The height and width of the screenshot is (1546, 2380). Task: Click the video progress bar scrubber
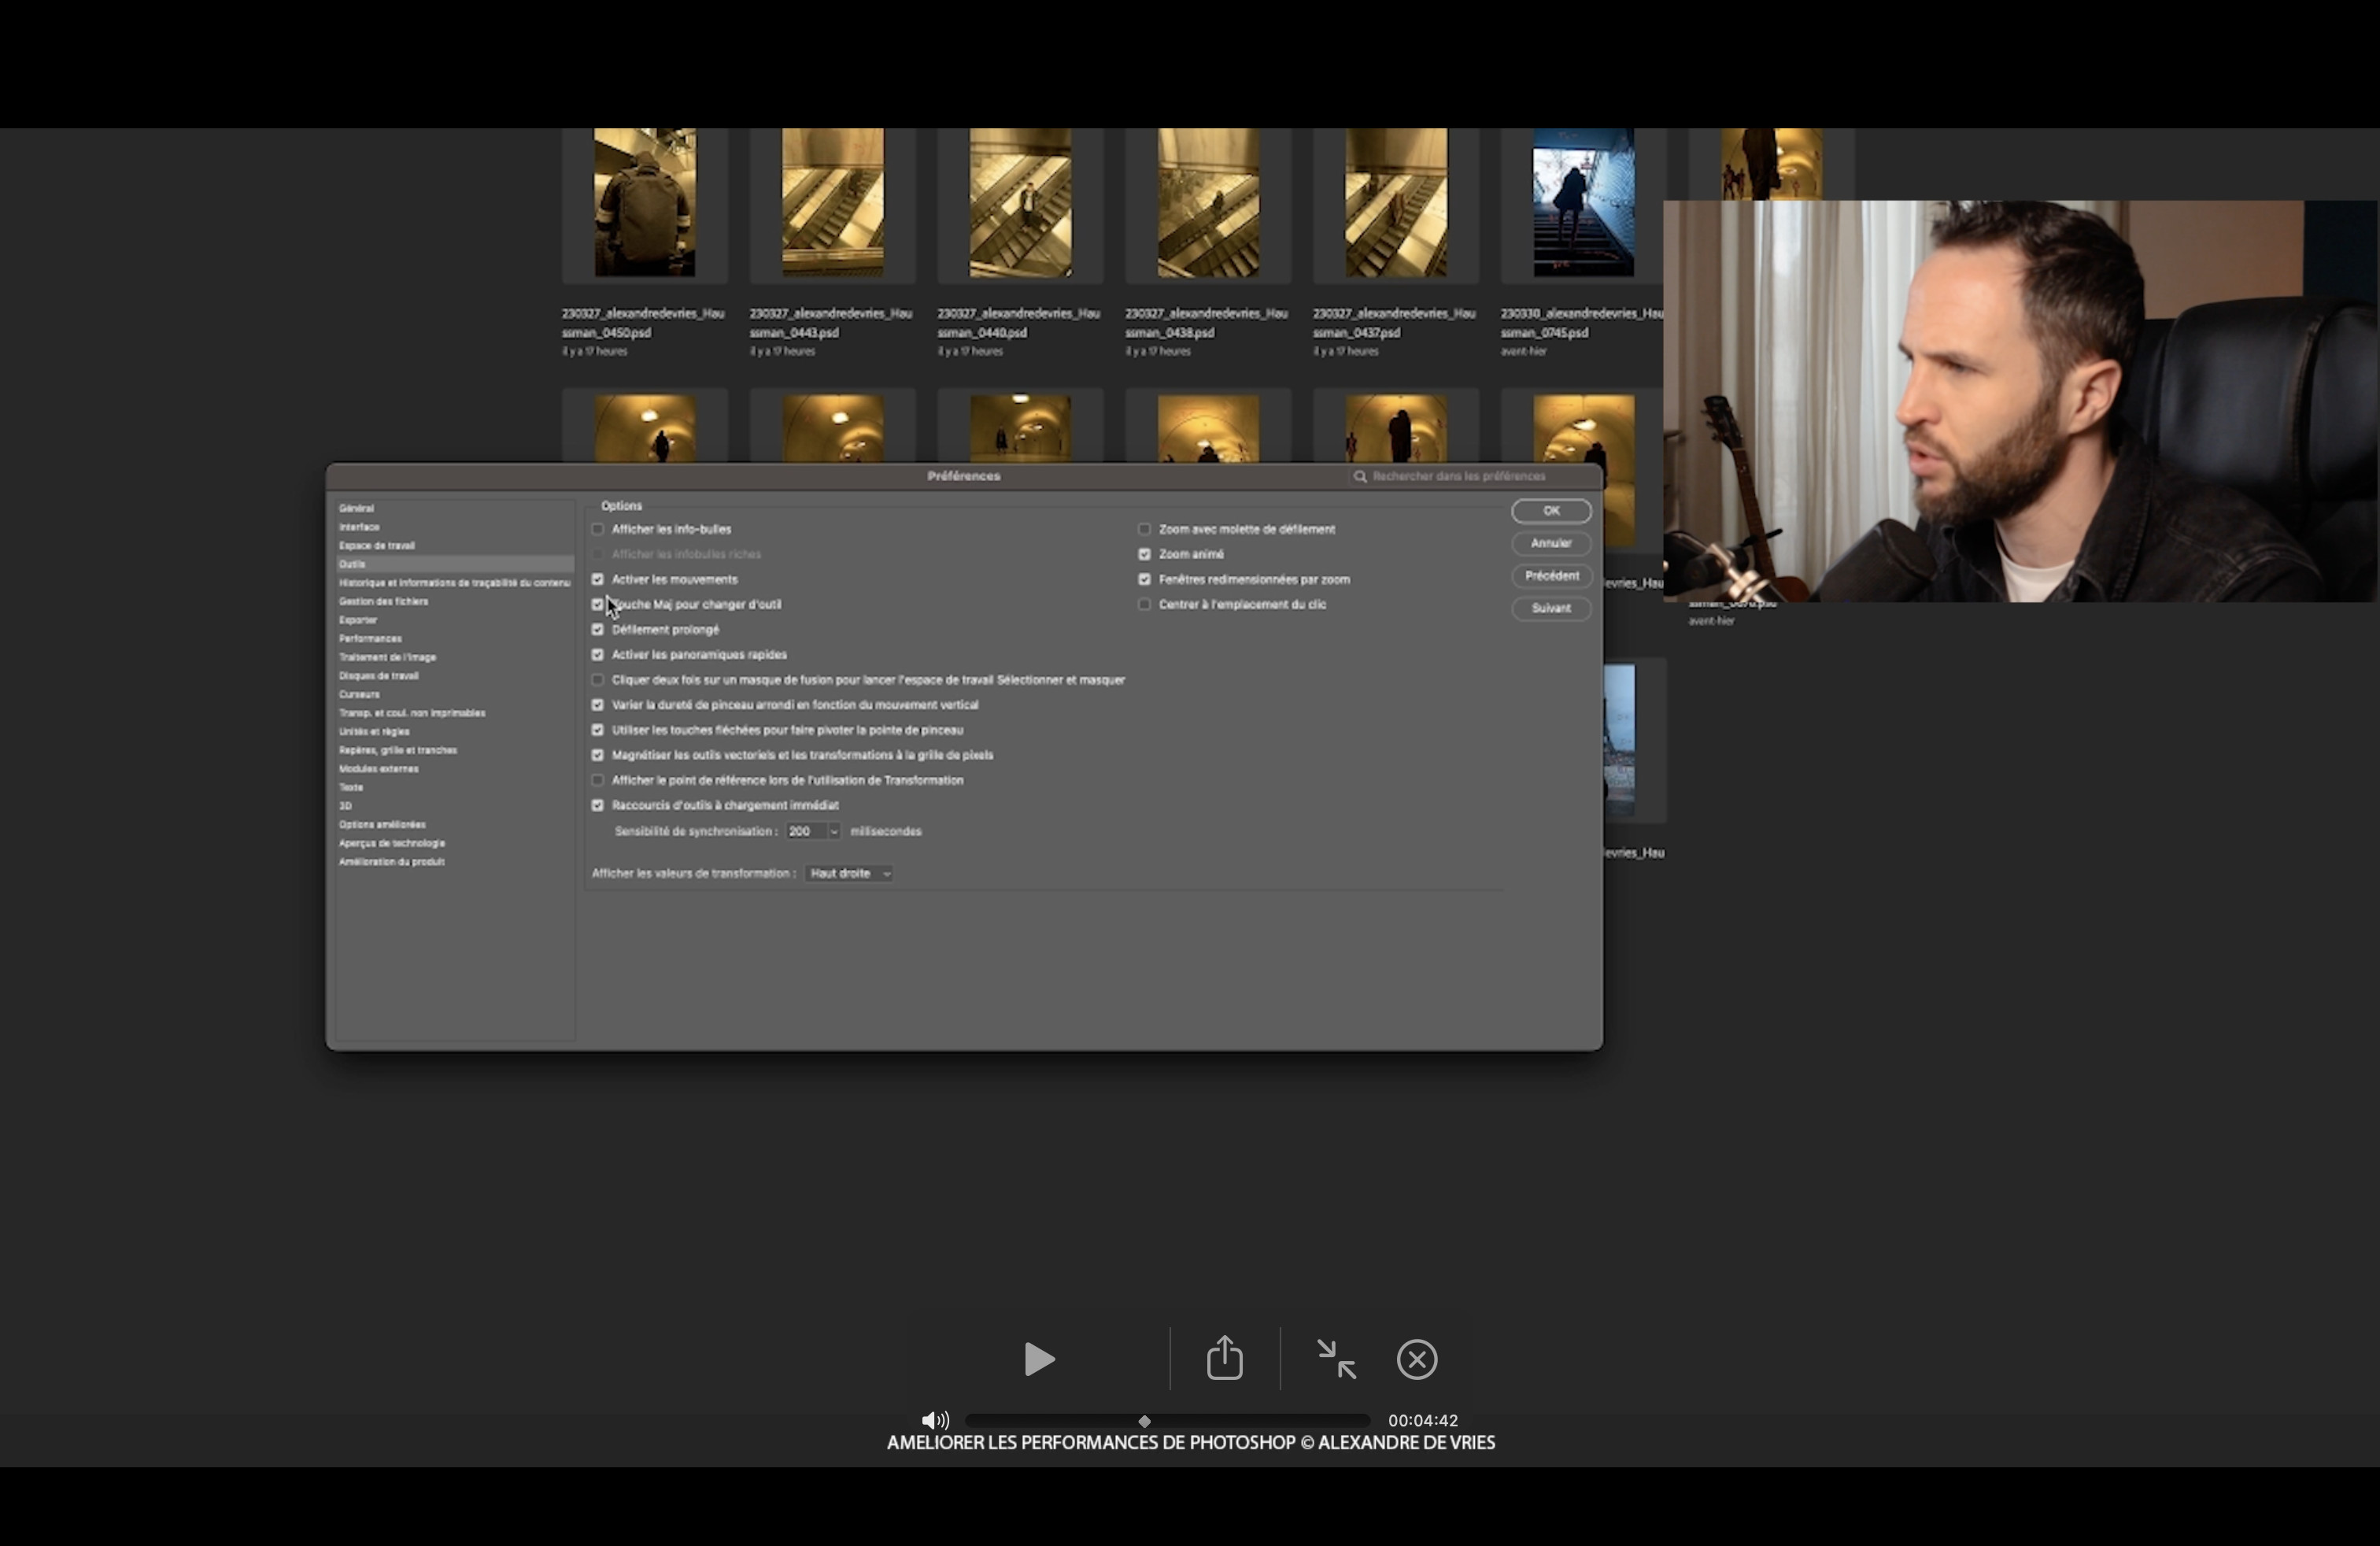(x=1144, y=1420)
